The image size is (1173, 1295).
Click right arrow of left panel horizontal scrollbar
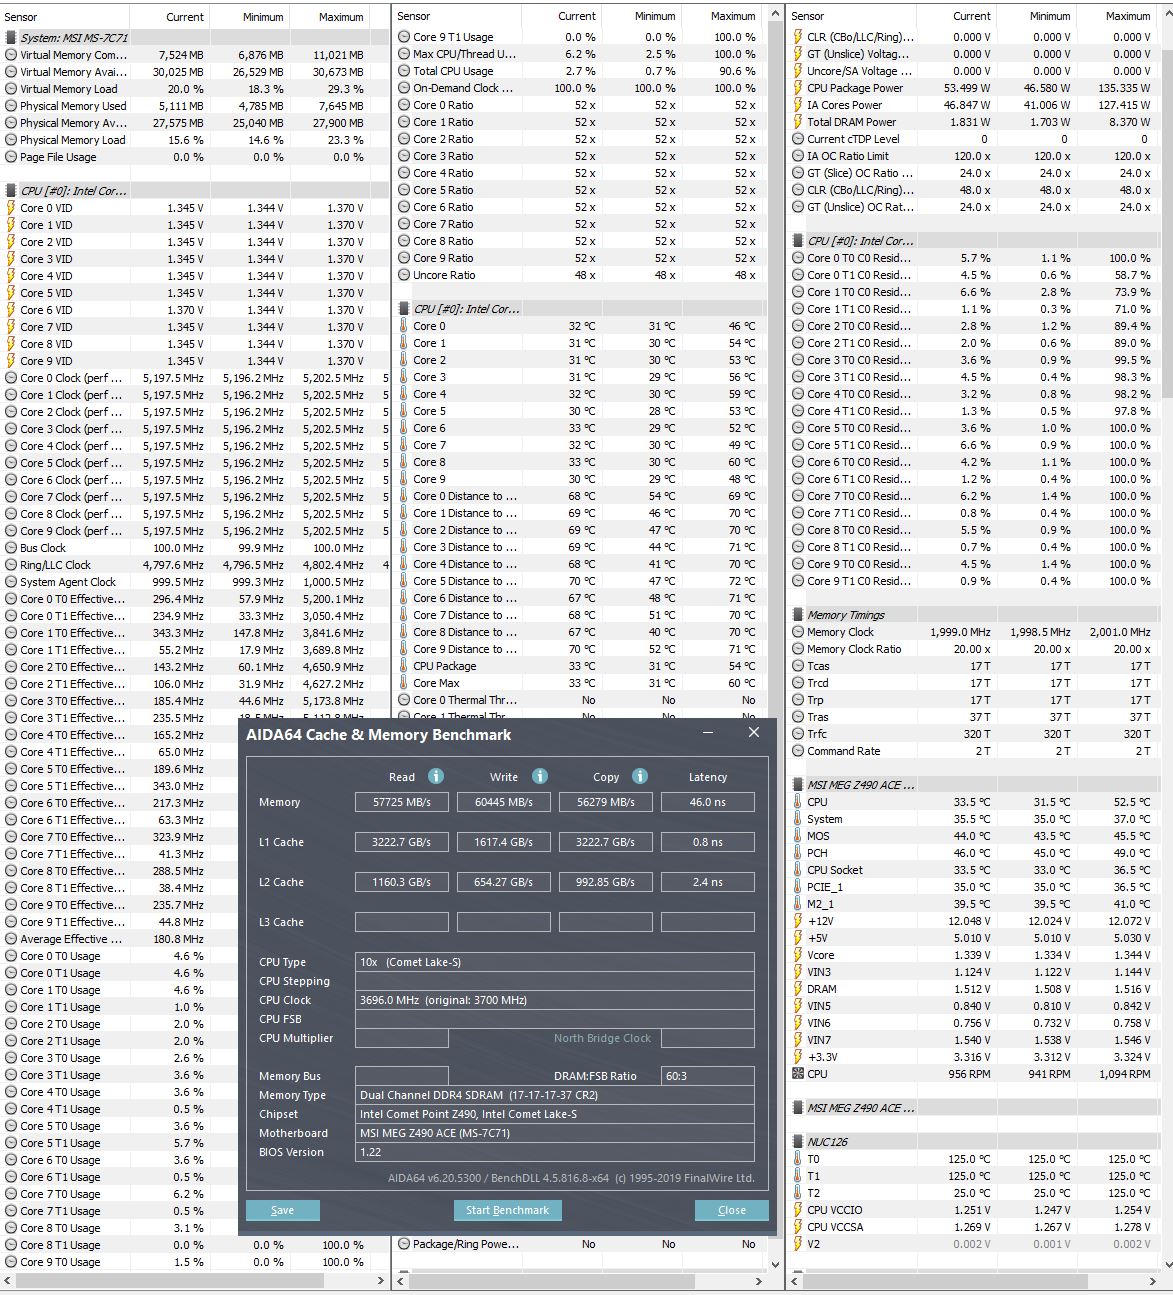(x=380, y=1280)
